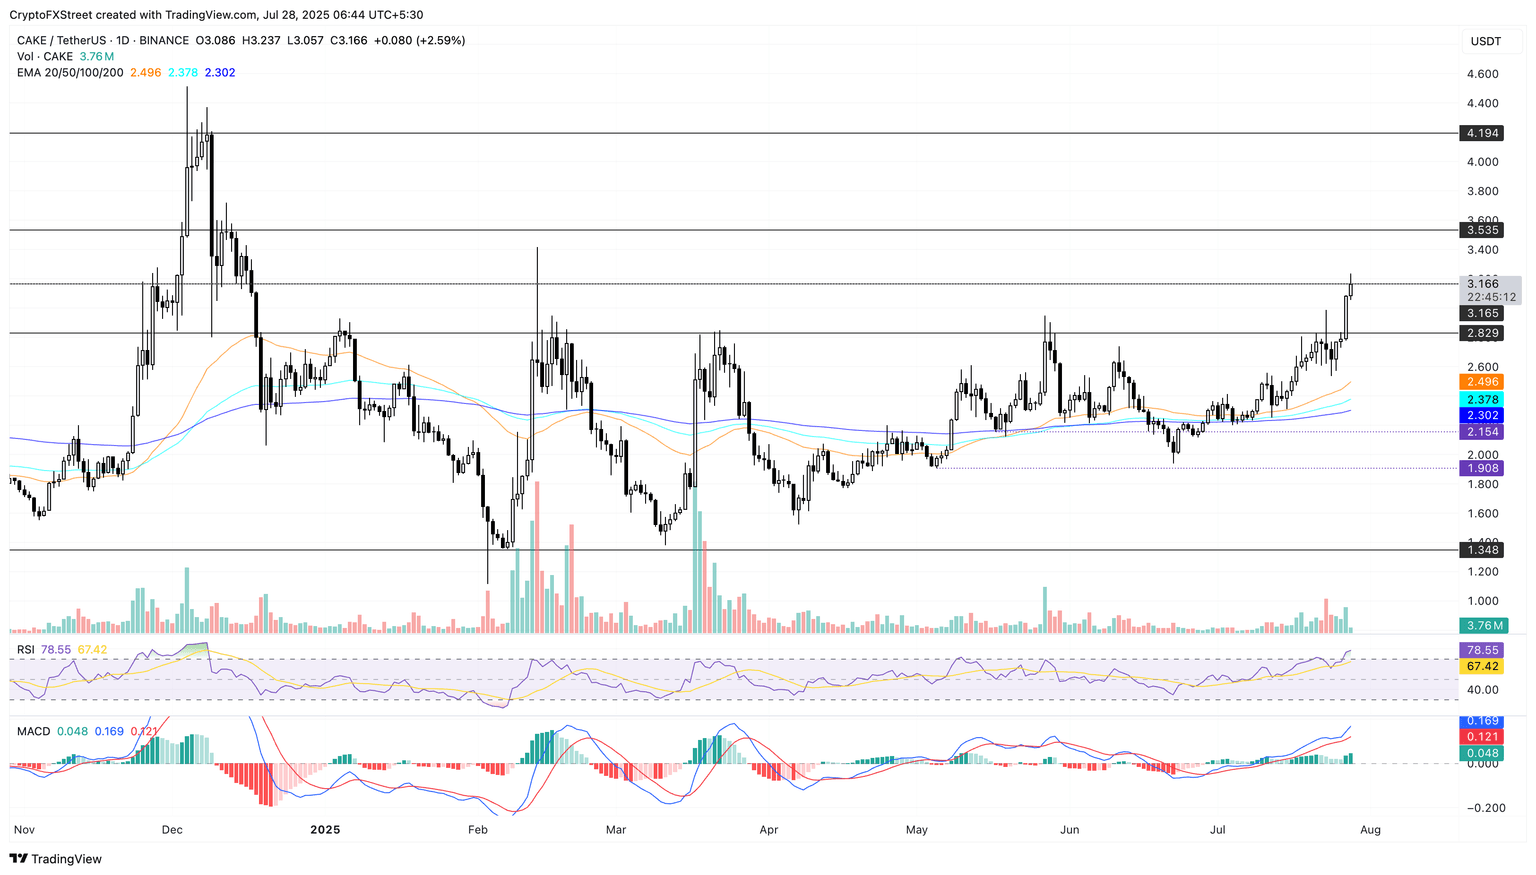Click the purple 2.154 price axis label
The width and height of the screenshot is (1536, 875).
coord(1482,432)
